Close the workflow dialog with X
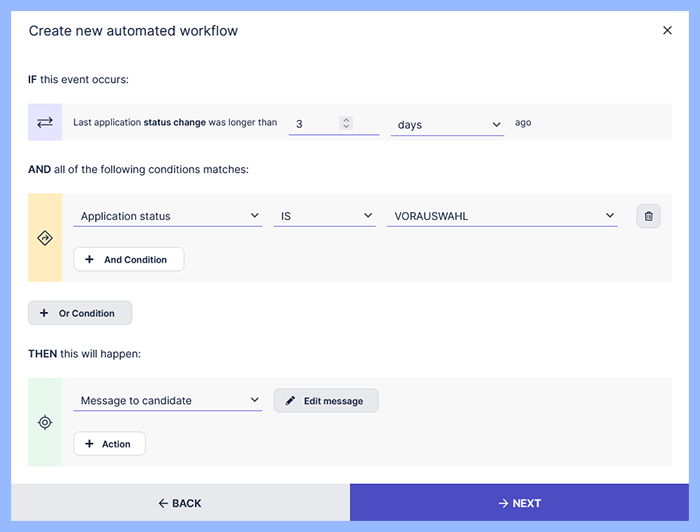This screenshot has width=700, height=532. pos(667,31)
